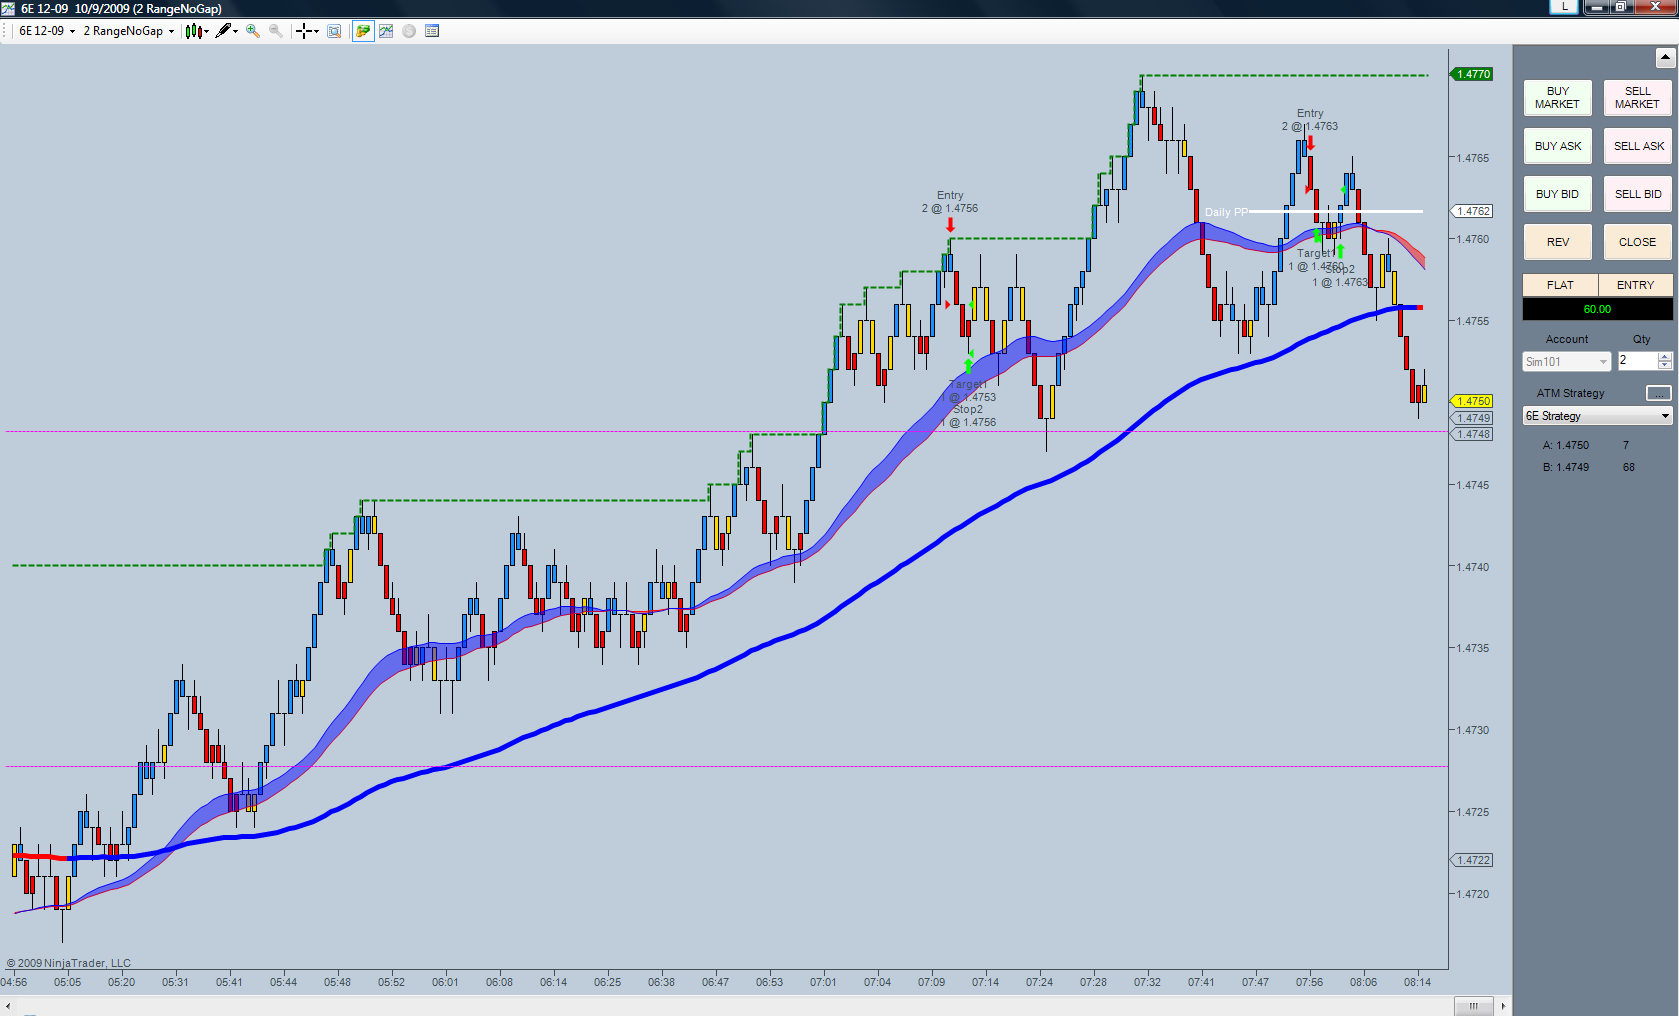Viewport: 1679px width, 1016px height.
Task: Click the 1.4749 price axis marker
Action: point(1472,418)
